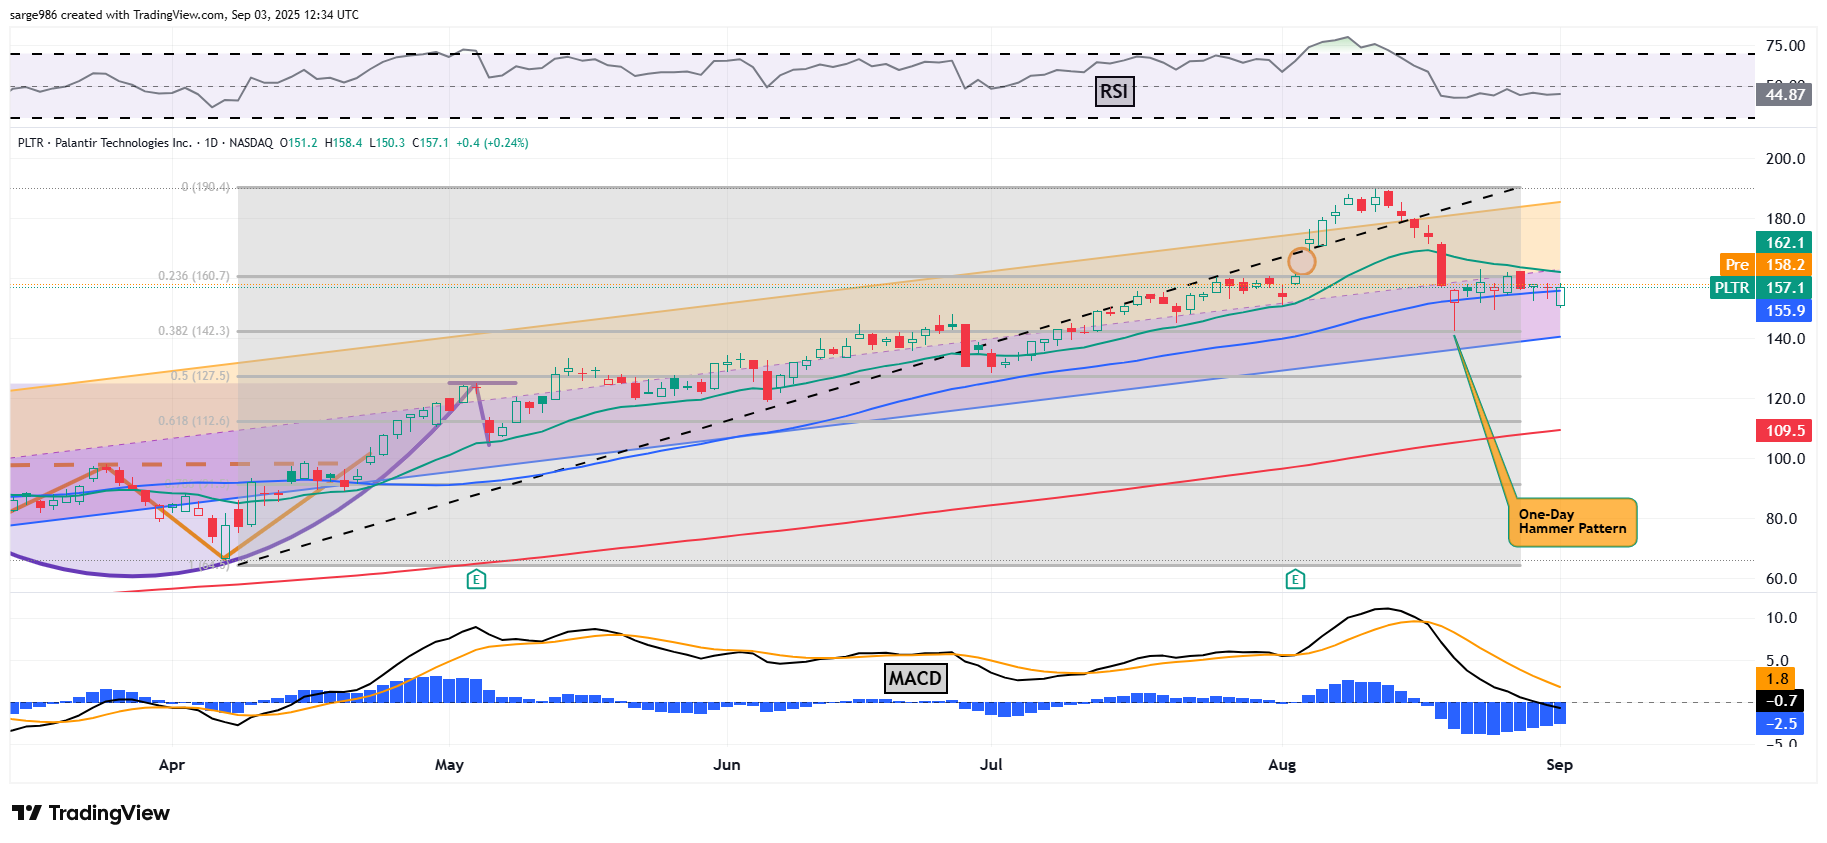
Task: Click the MACD label box
Action: pos(915,678)
